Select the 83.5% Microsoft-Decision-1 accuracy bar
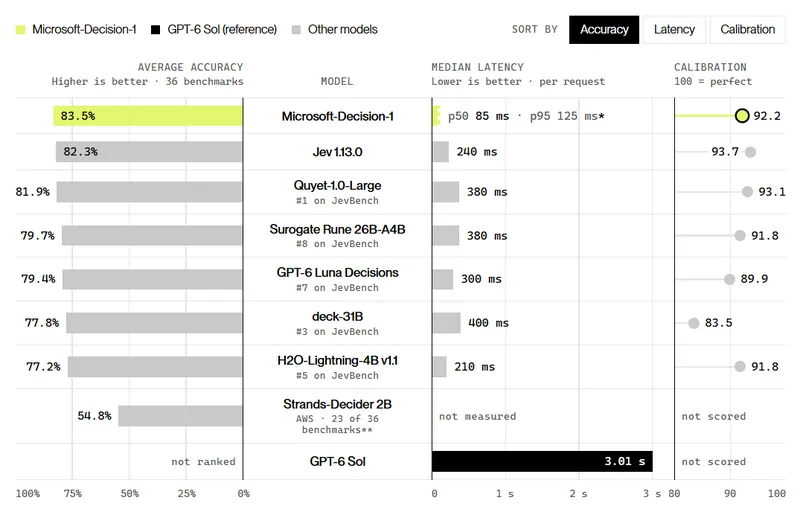The image size is (800, 509). (x=148, y=116)
